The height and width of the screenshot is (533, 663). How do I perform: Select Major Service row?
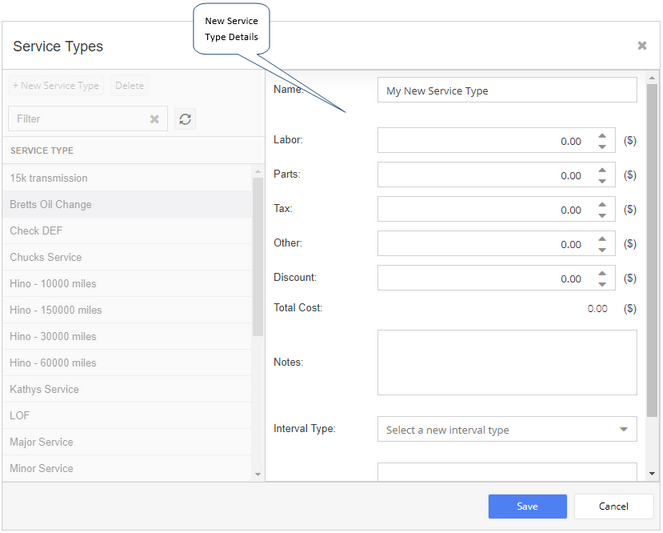(x=127, y=442)
